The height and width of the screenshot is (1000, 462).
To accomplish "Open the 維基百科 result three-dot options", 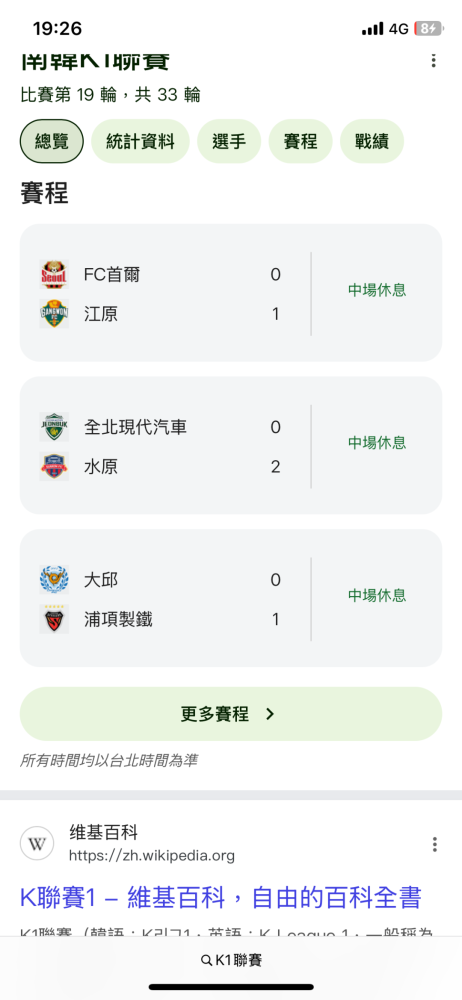I will coord(435,844).
